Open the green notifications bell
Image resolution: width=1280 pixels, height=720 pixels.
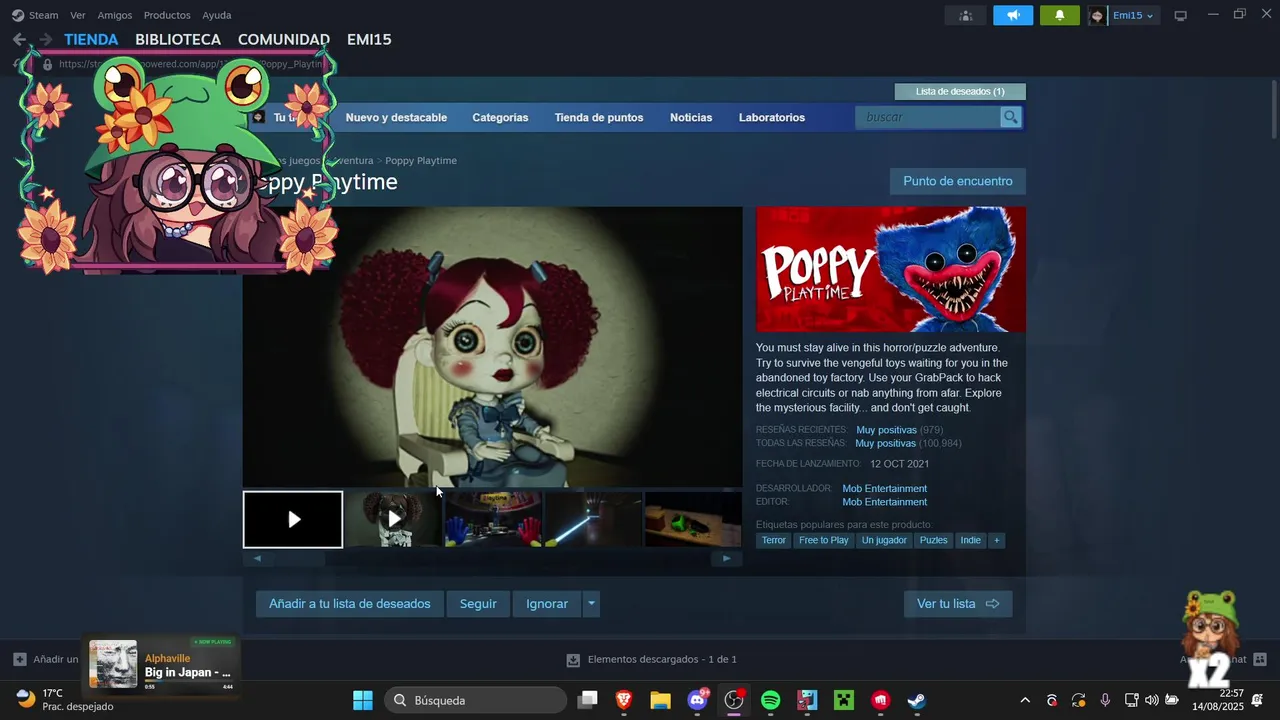tap(1060, 15)
